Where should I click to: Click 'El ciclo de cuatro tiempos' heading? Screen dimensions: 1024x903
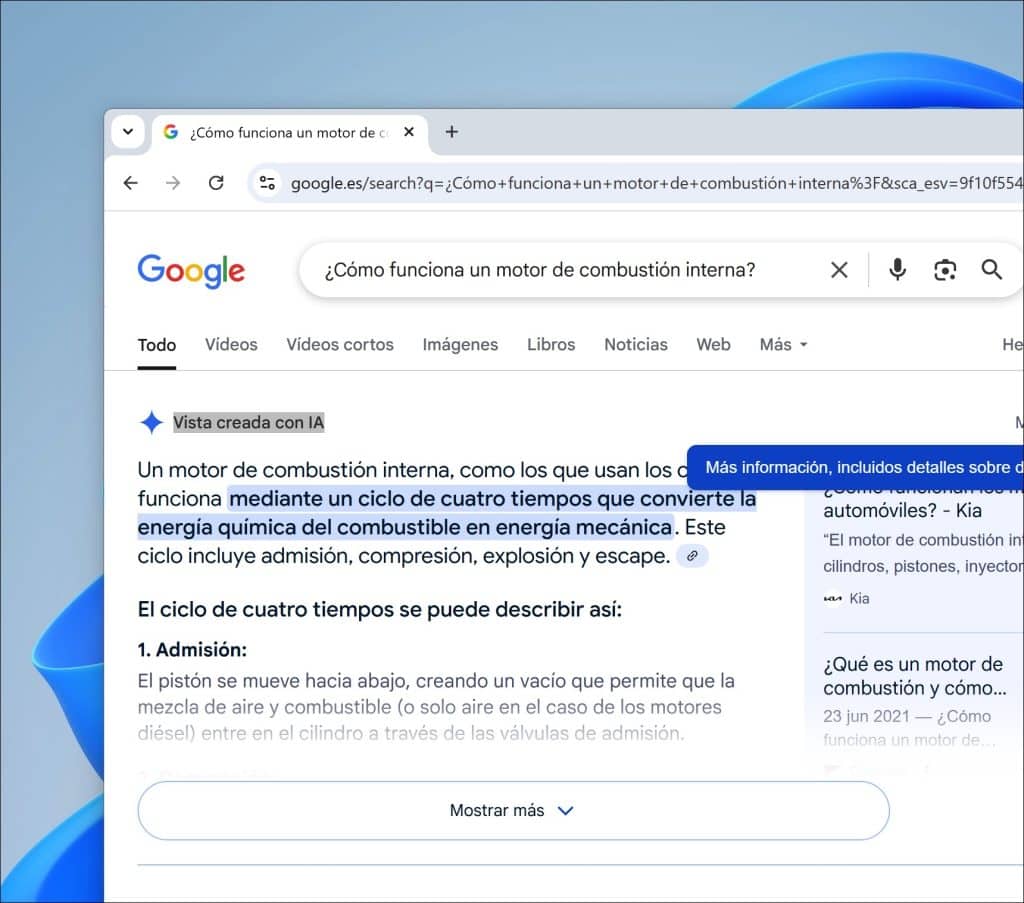379,609
